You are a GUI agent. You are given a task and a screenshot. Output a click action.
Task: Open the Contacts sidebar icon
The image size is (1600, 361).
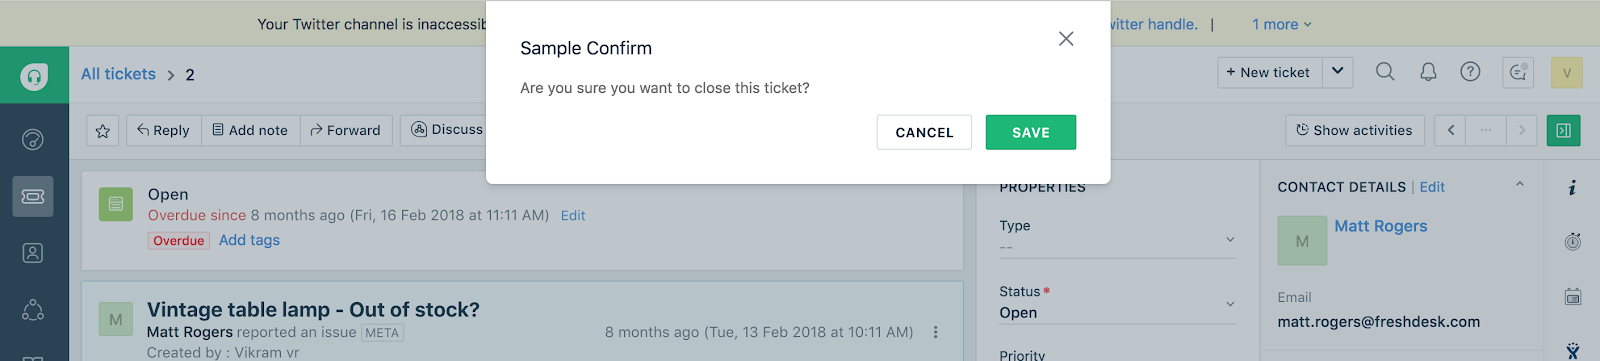click(x=33, y=253)
